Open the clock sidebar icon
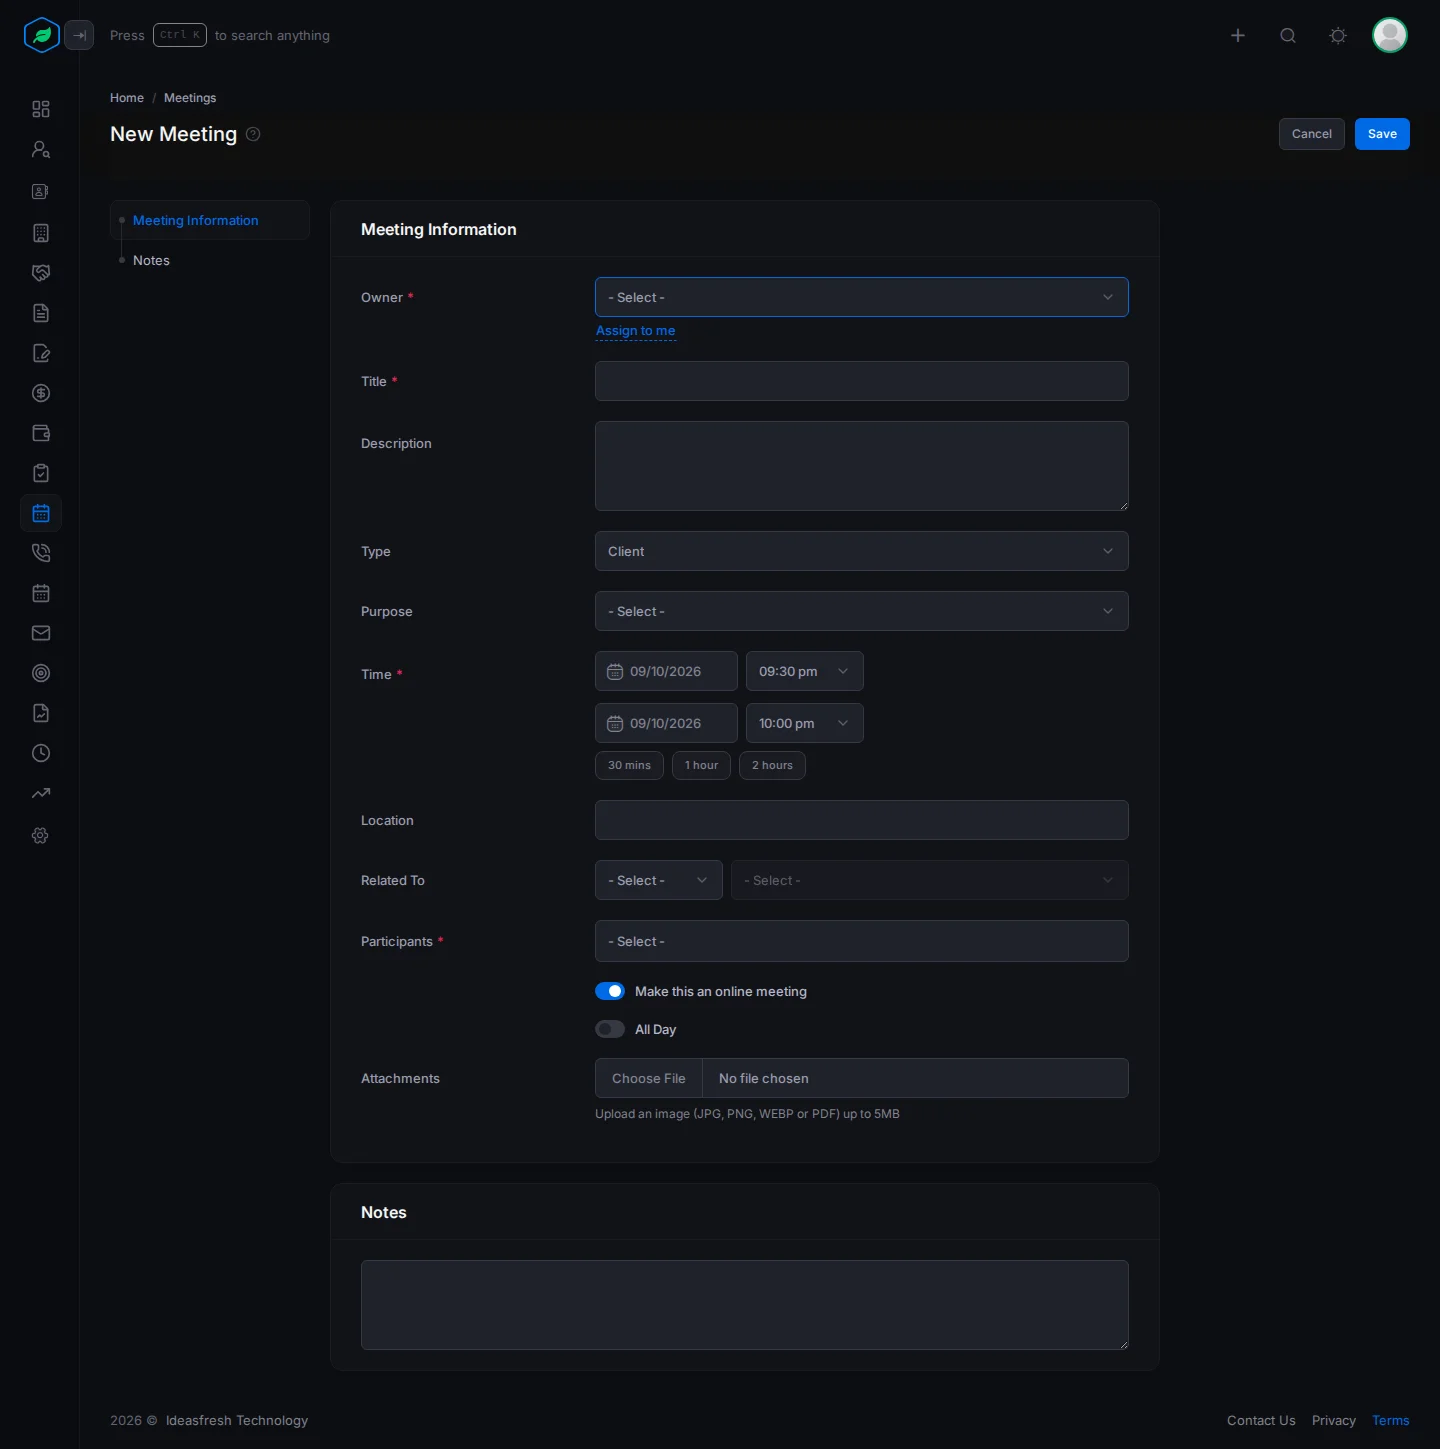1440x1449 pixels. click(x=41, y=753)
